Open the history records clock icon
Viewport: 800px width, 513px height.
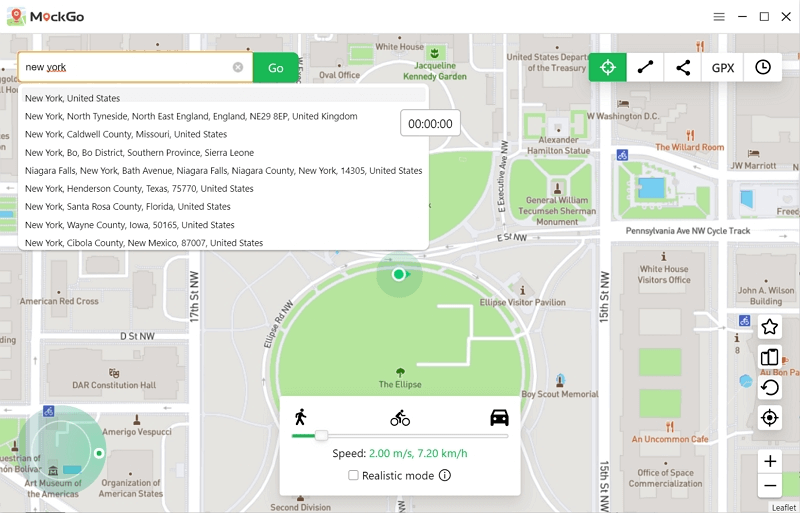pos(763,68)
